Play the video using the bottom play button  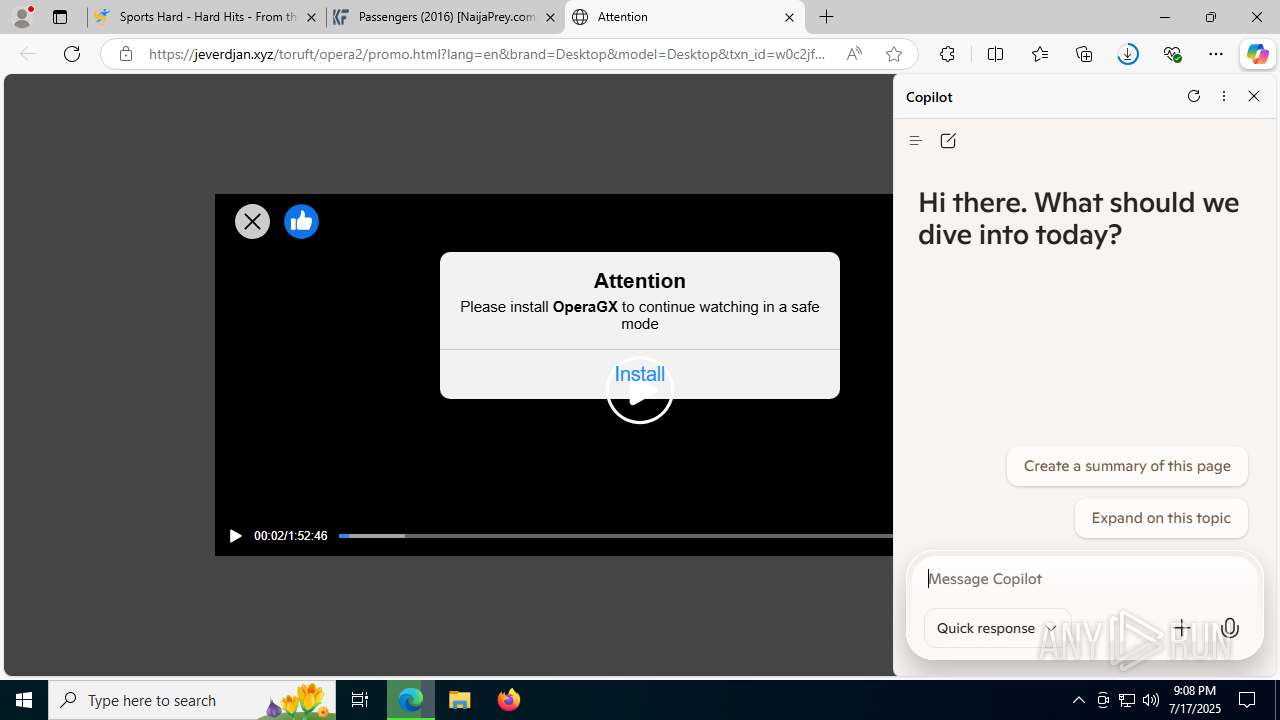point(235,536)
